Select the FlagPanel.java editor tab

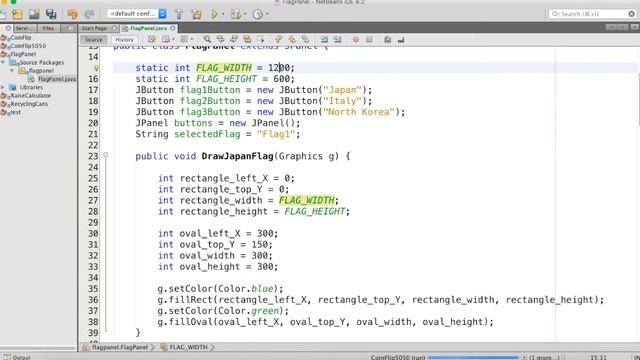148,28
